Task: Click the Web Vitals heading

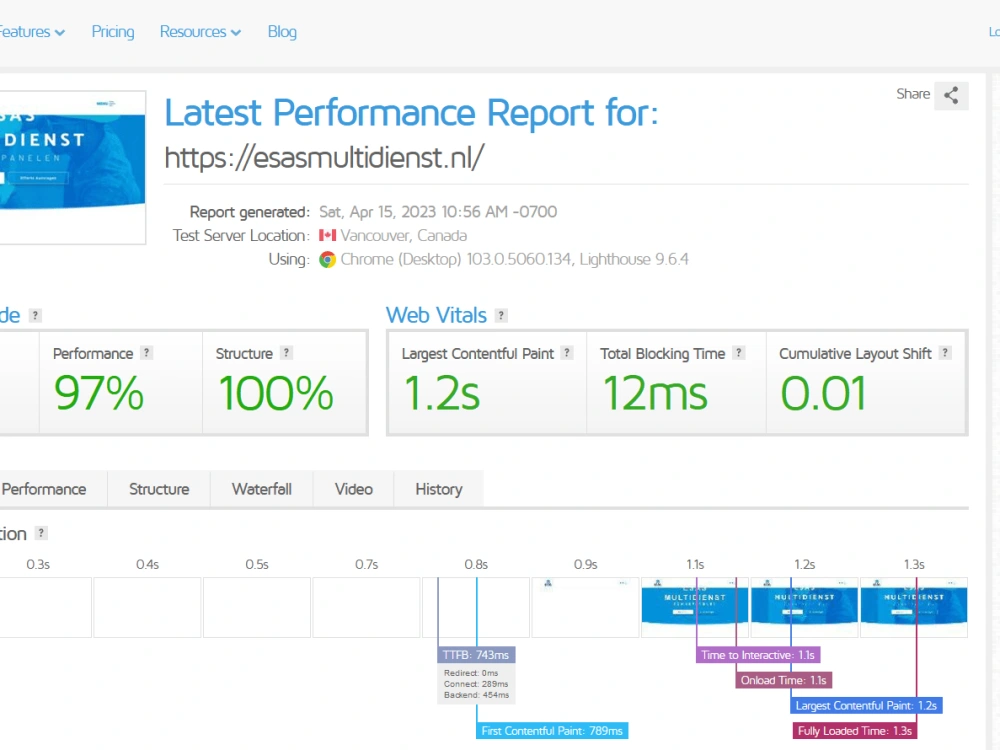Action: click(436, 315)
